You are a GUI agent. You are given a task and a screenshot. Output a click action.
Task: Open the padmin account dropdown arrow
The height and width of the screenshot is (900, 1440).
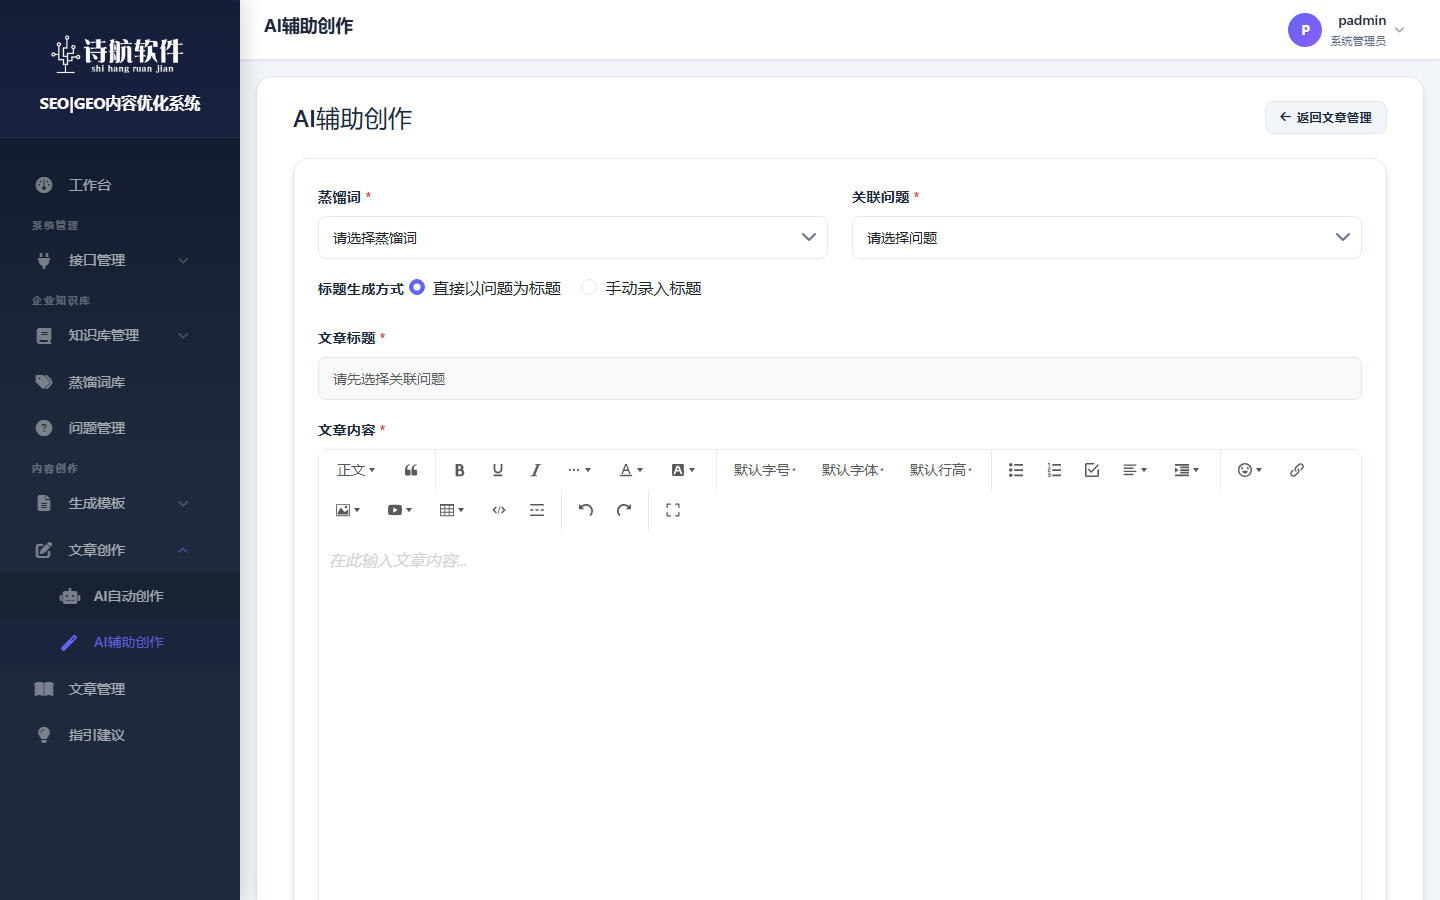click(x=1400, y=30)
